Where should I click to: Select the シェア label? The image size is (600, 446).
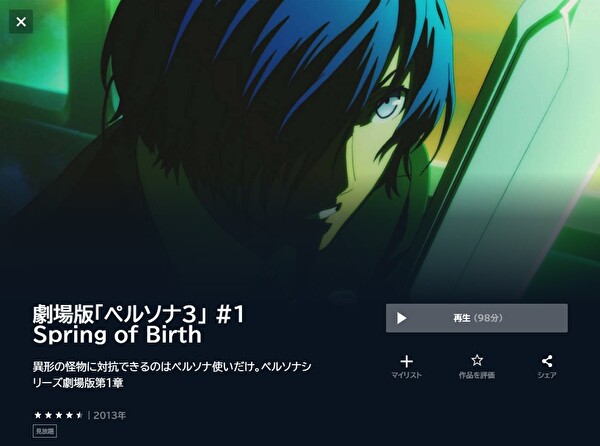tap(547, 375)
